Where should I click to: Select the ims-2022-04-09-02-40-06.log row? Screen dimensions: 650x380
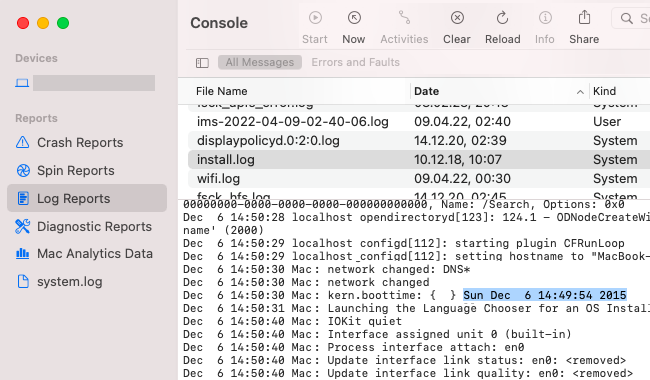tap(419, 121)
